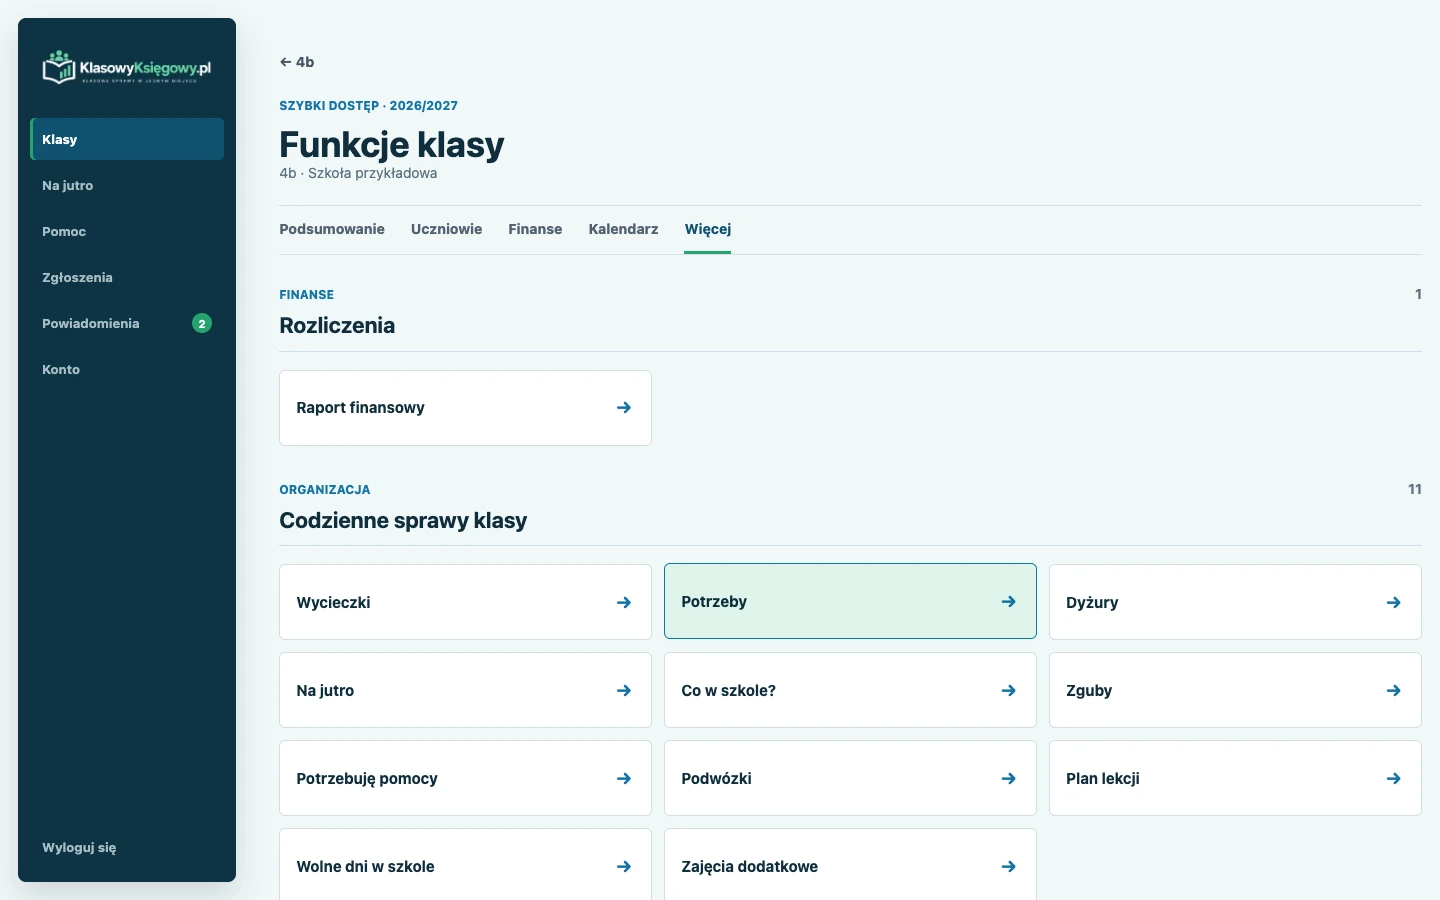Open the Kalendarz tab
Viewport: 1440px width, 900px height.
623,229
